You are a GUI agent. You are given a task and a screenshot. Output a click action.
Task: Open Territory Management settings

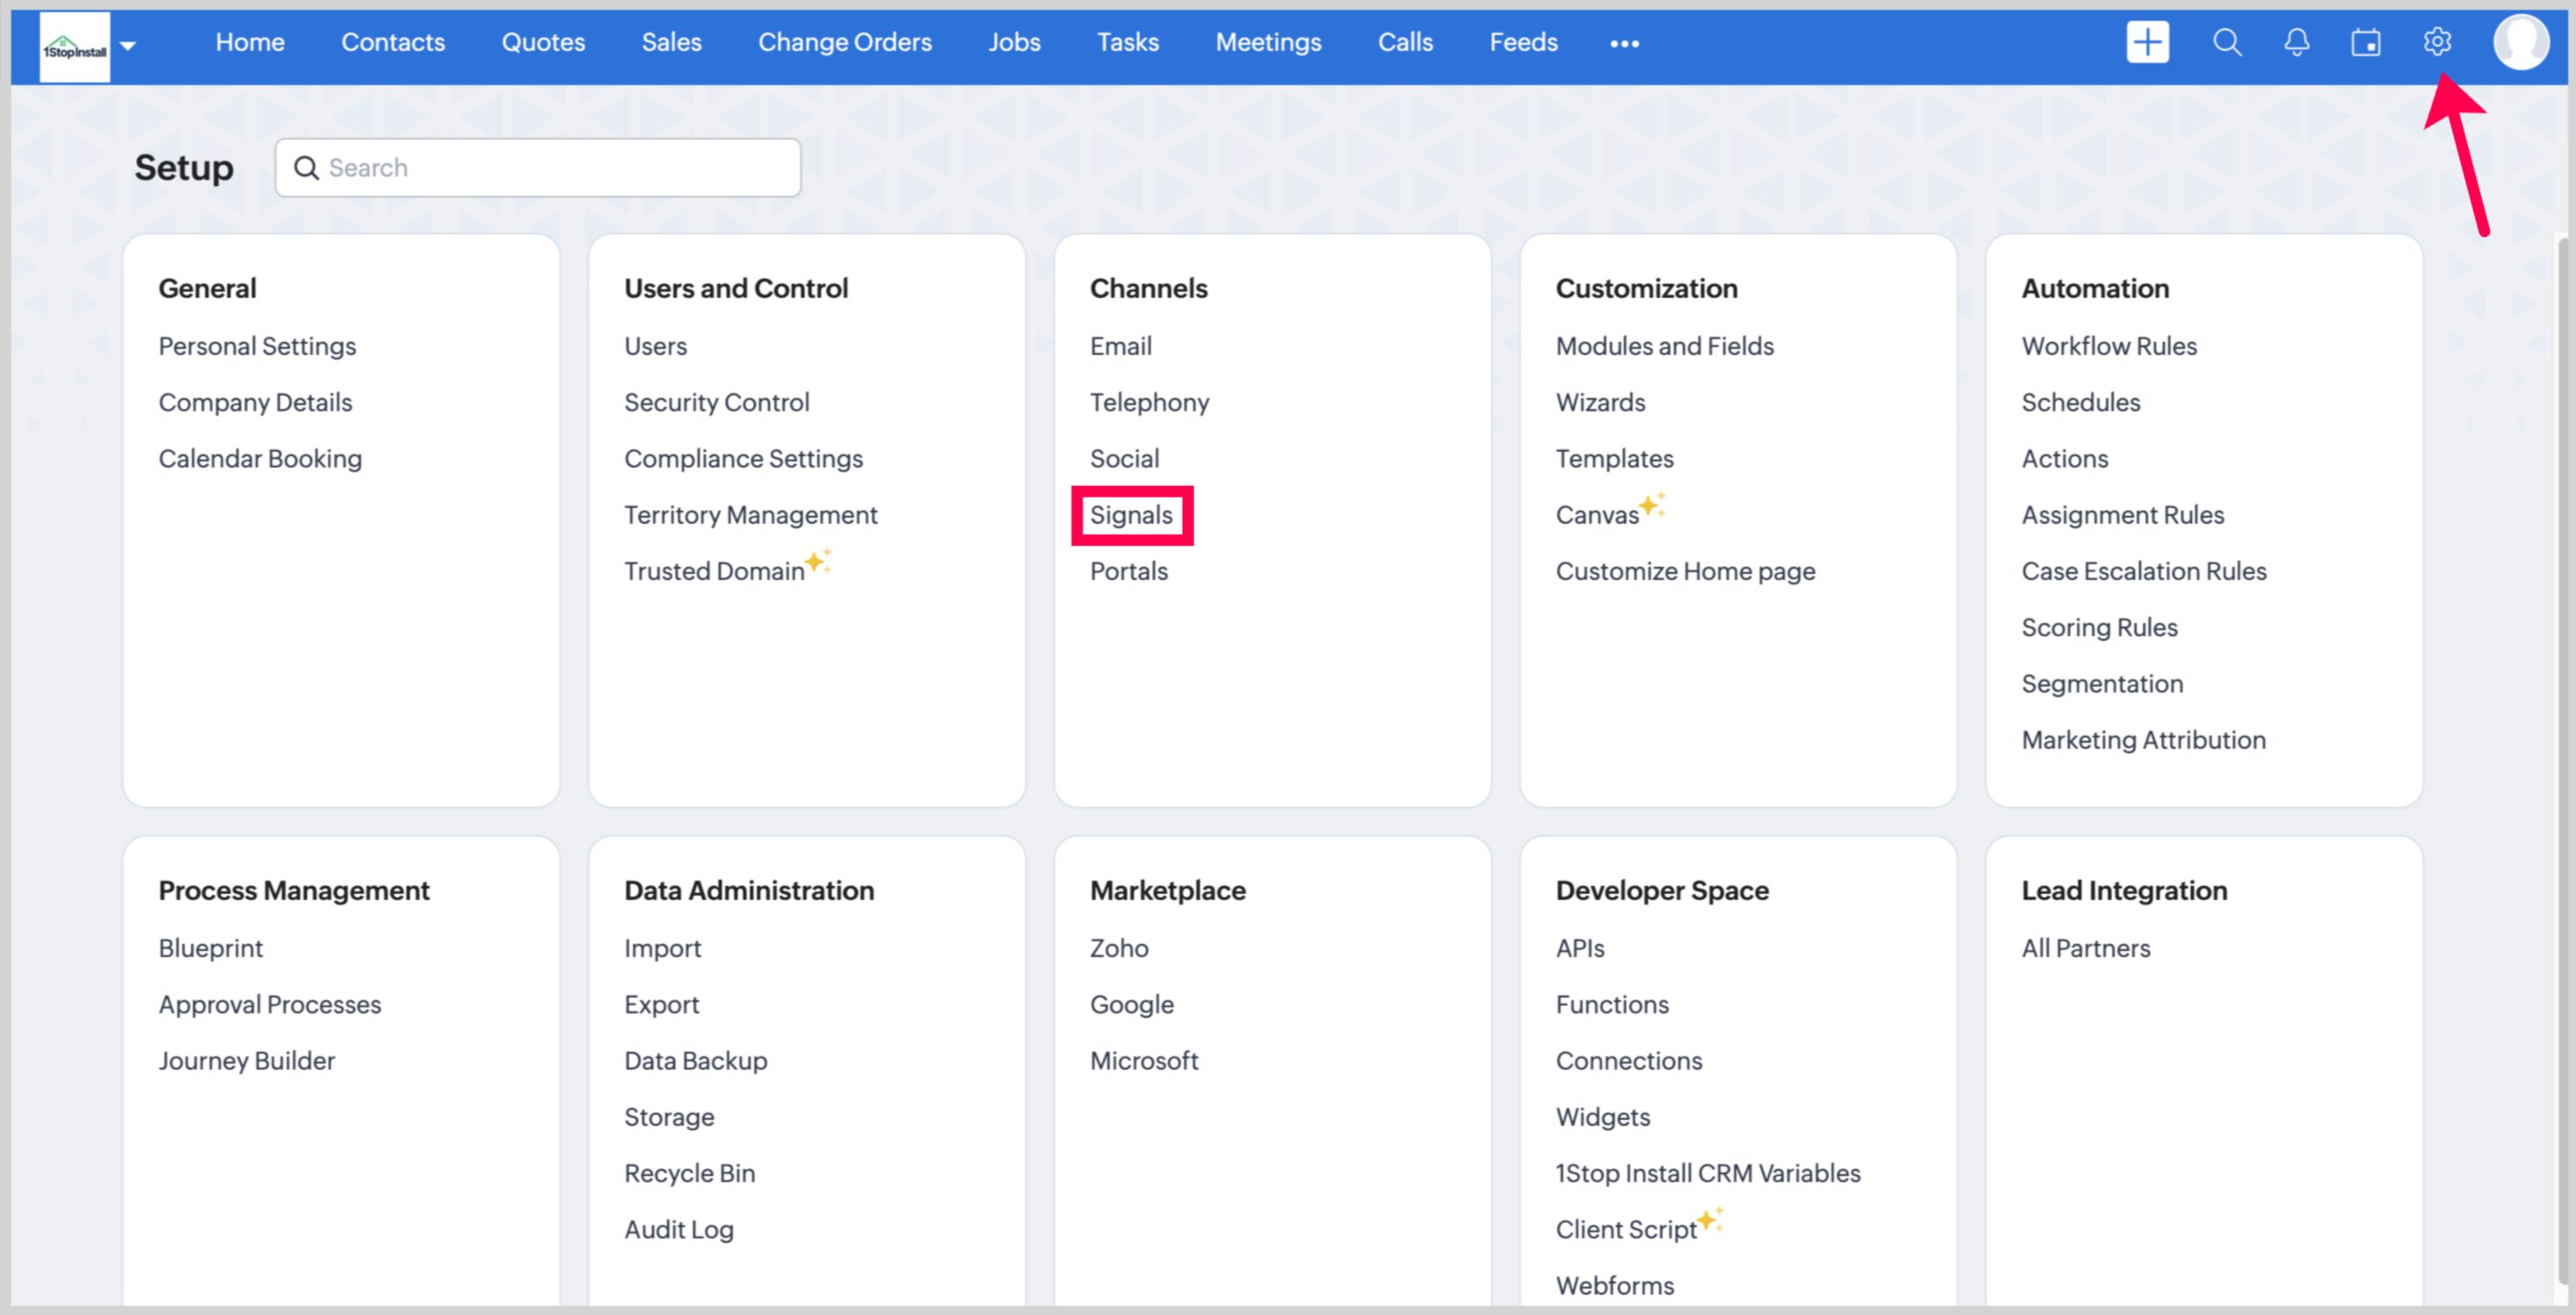(x=750, y=515)
